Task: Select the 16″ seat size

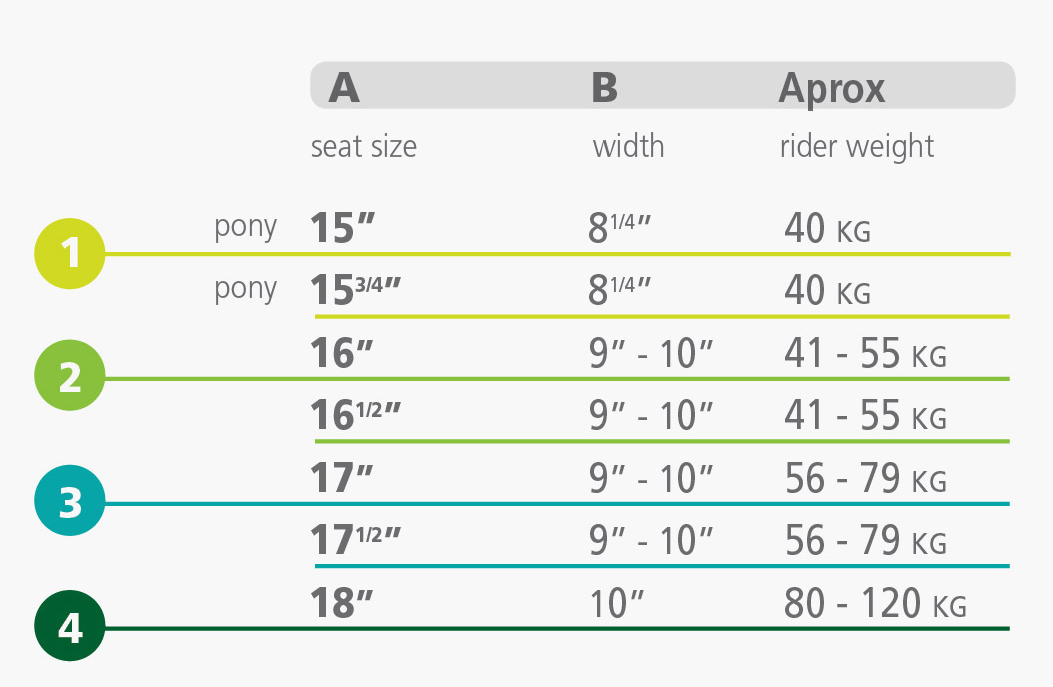Action: [x=342, y=353]
